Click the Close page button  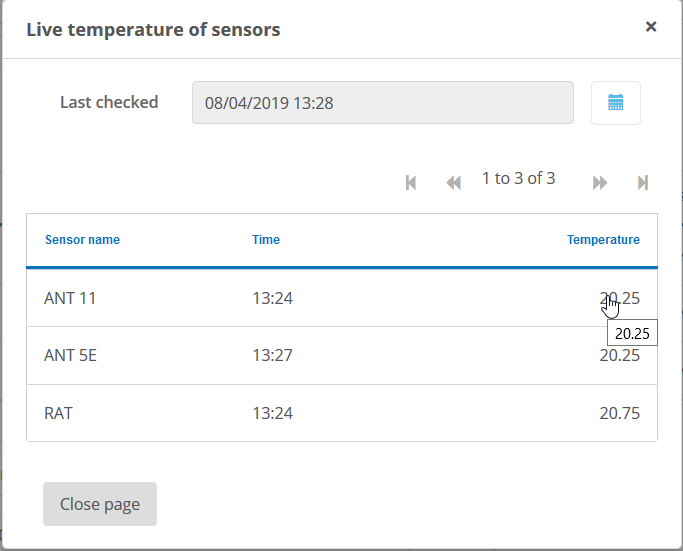point(100,504)
